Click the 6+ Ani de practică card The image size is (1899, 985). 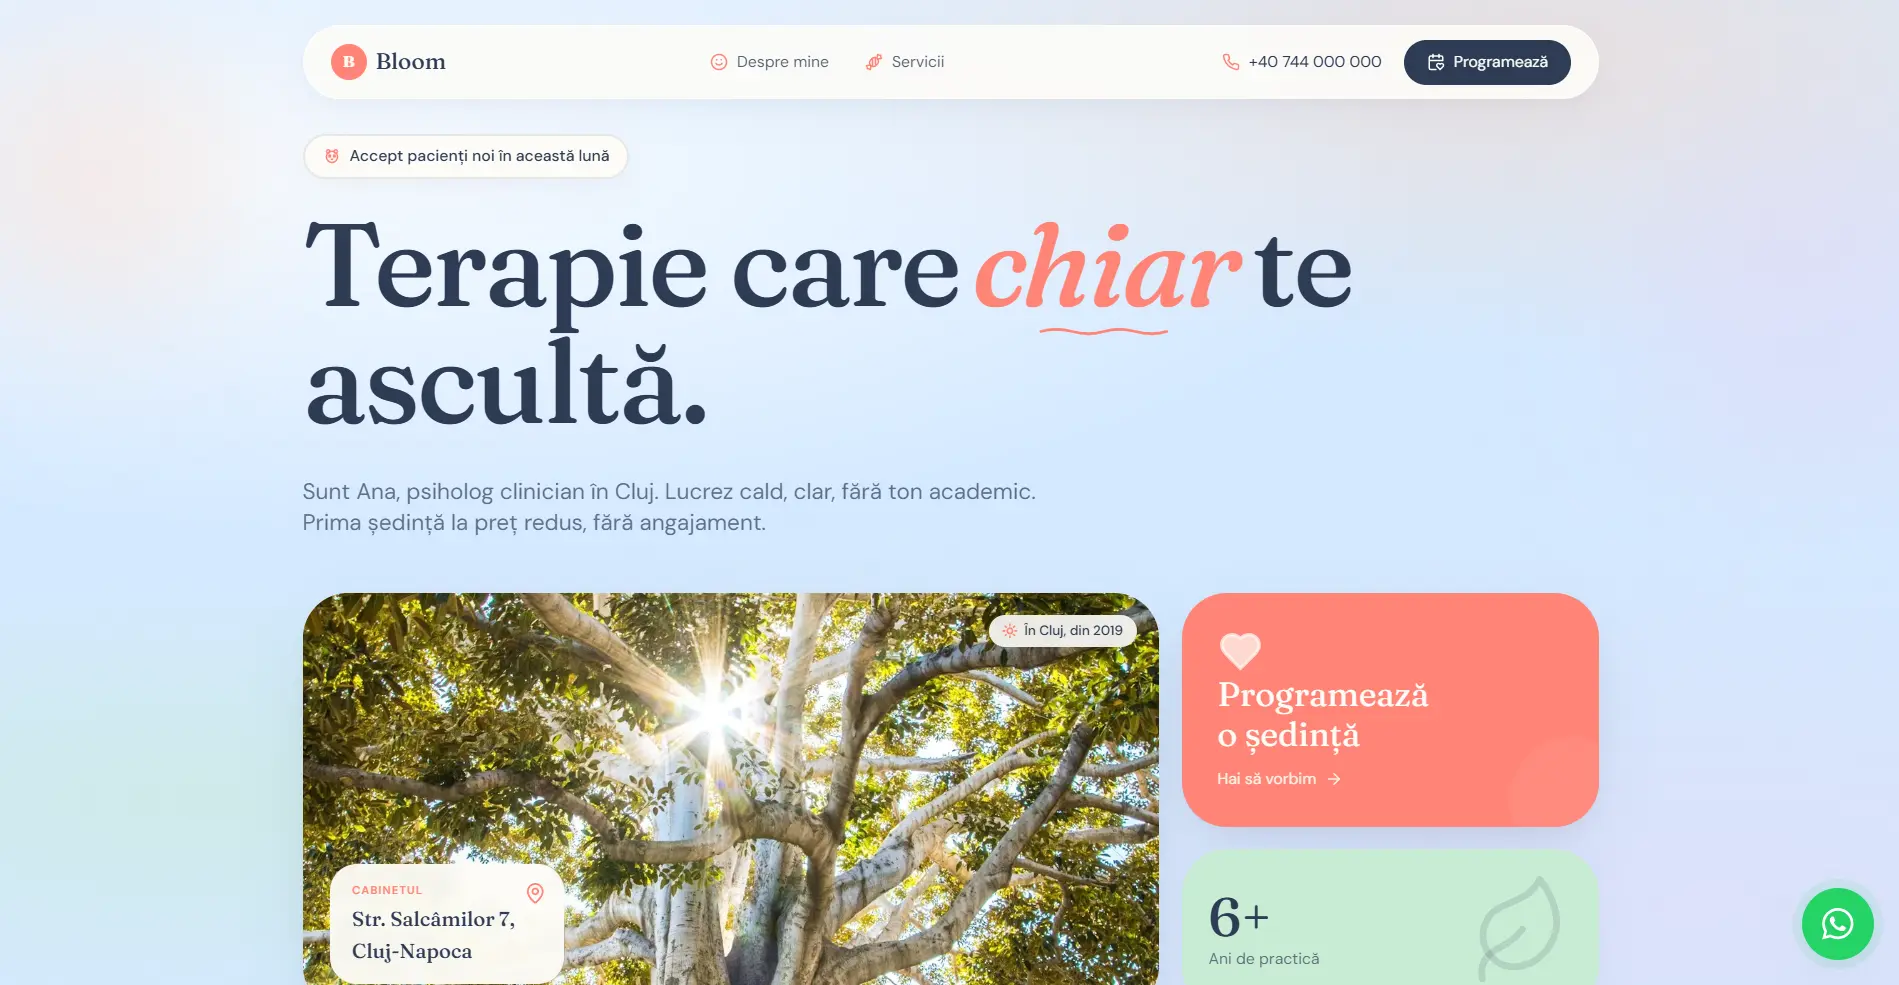1390,918
